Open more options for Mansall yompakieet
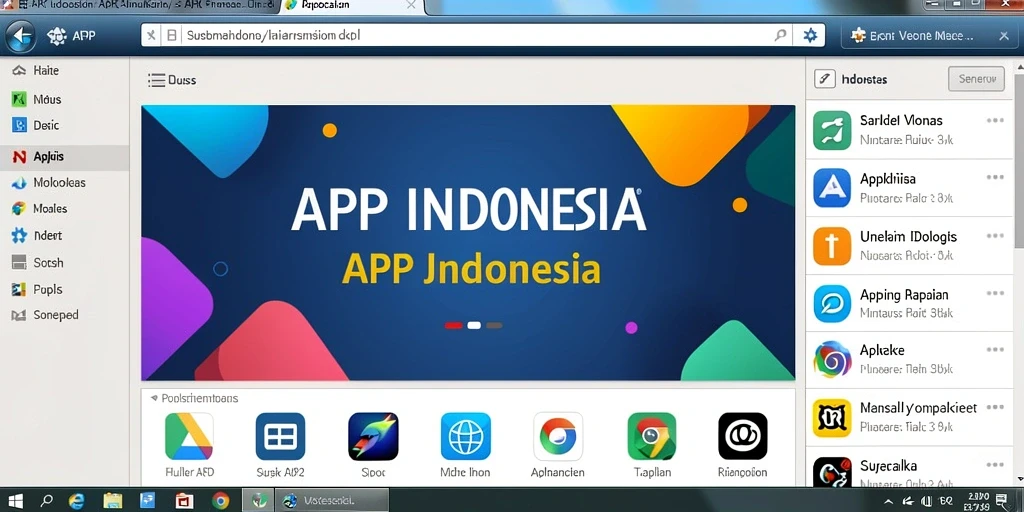 click(995, 407)
